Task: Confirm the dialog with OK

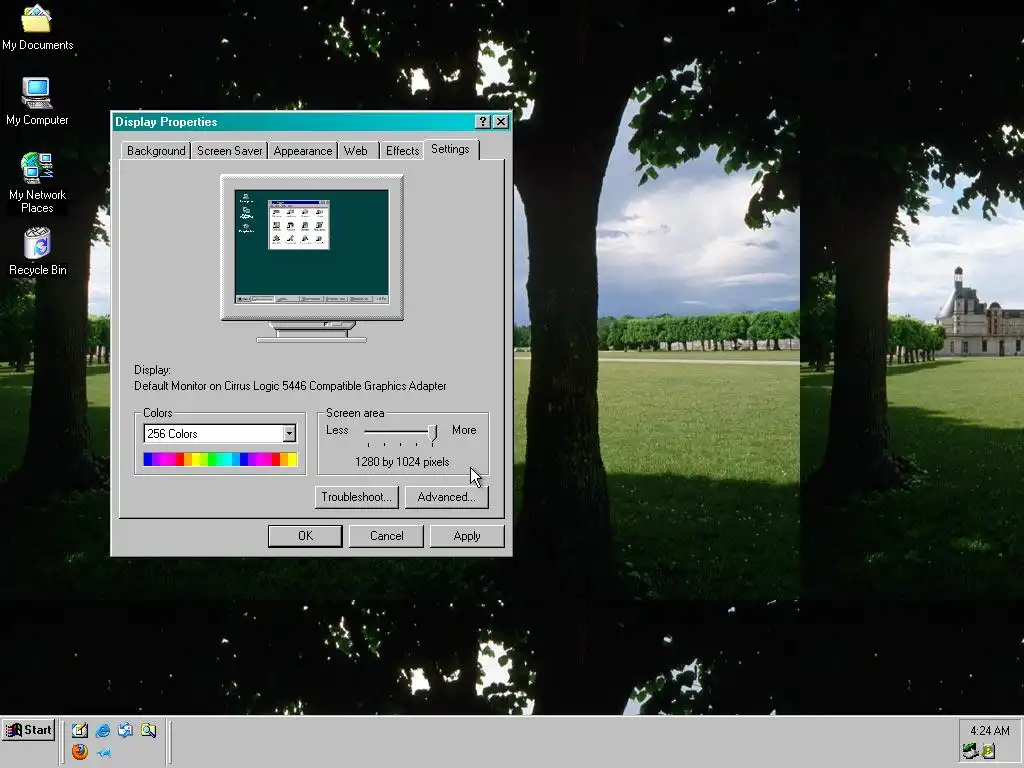Action: click(305, 536)
